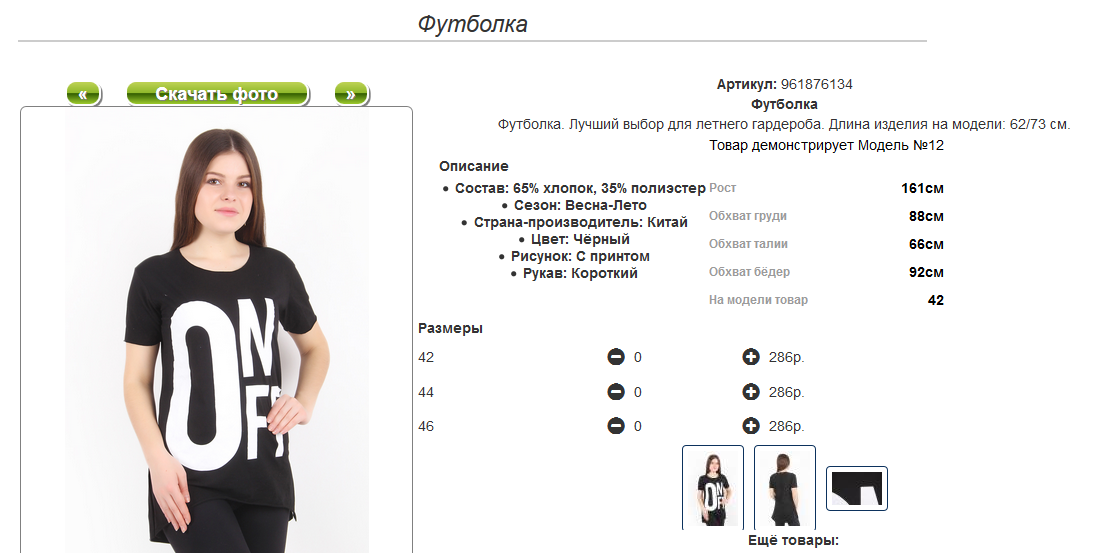This screenshot has width=1119, height=553.
Task: Increase quantity for size 44
Action: pos(751,392)
